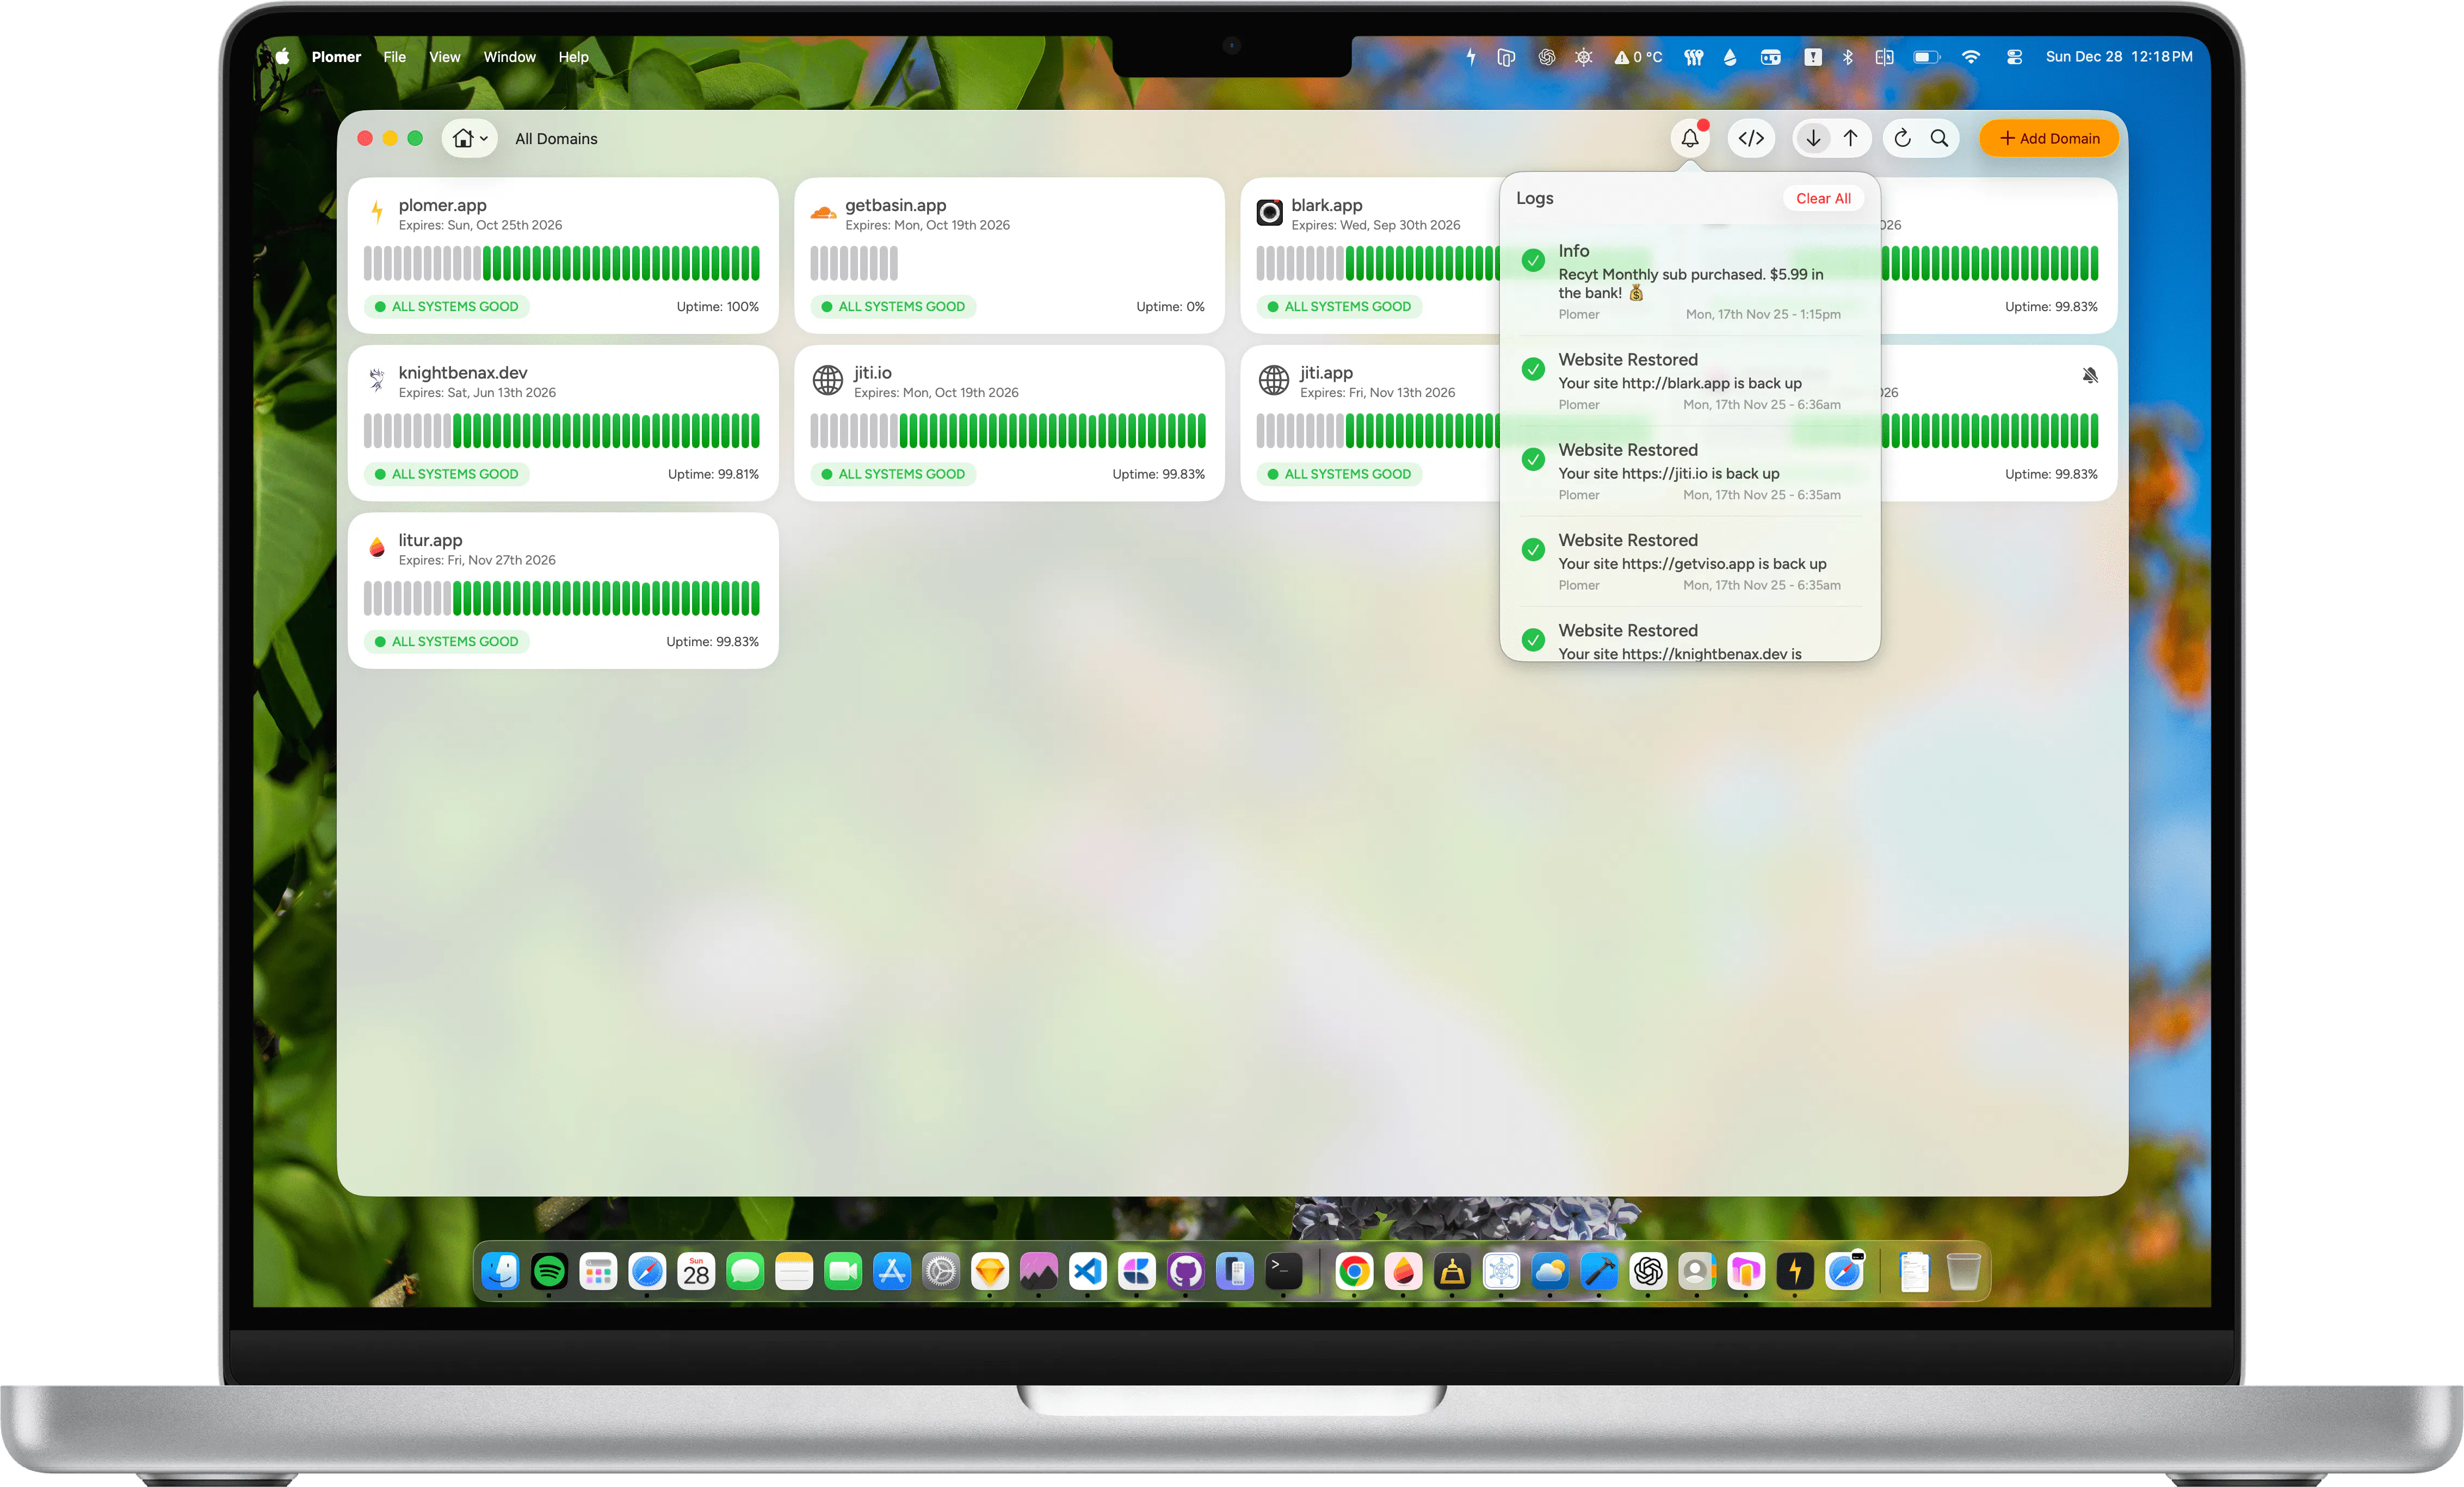Click the "All Domains" title text
The width and height of the screenshot is (2464, 1487).
coord(556,138)
